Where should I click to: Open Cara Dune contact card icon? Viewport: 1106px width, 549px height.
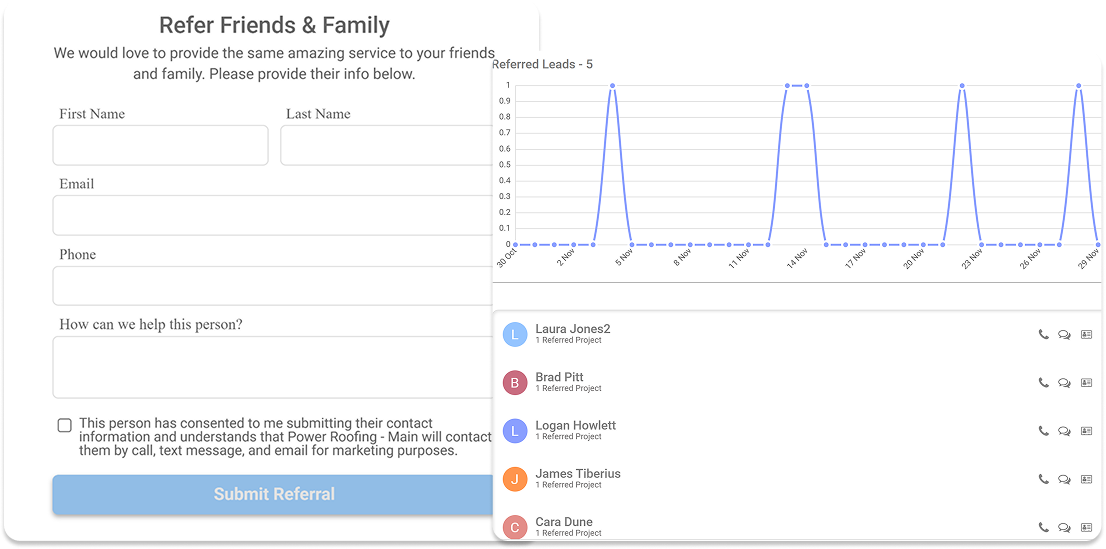[x=1086, y=527]
